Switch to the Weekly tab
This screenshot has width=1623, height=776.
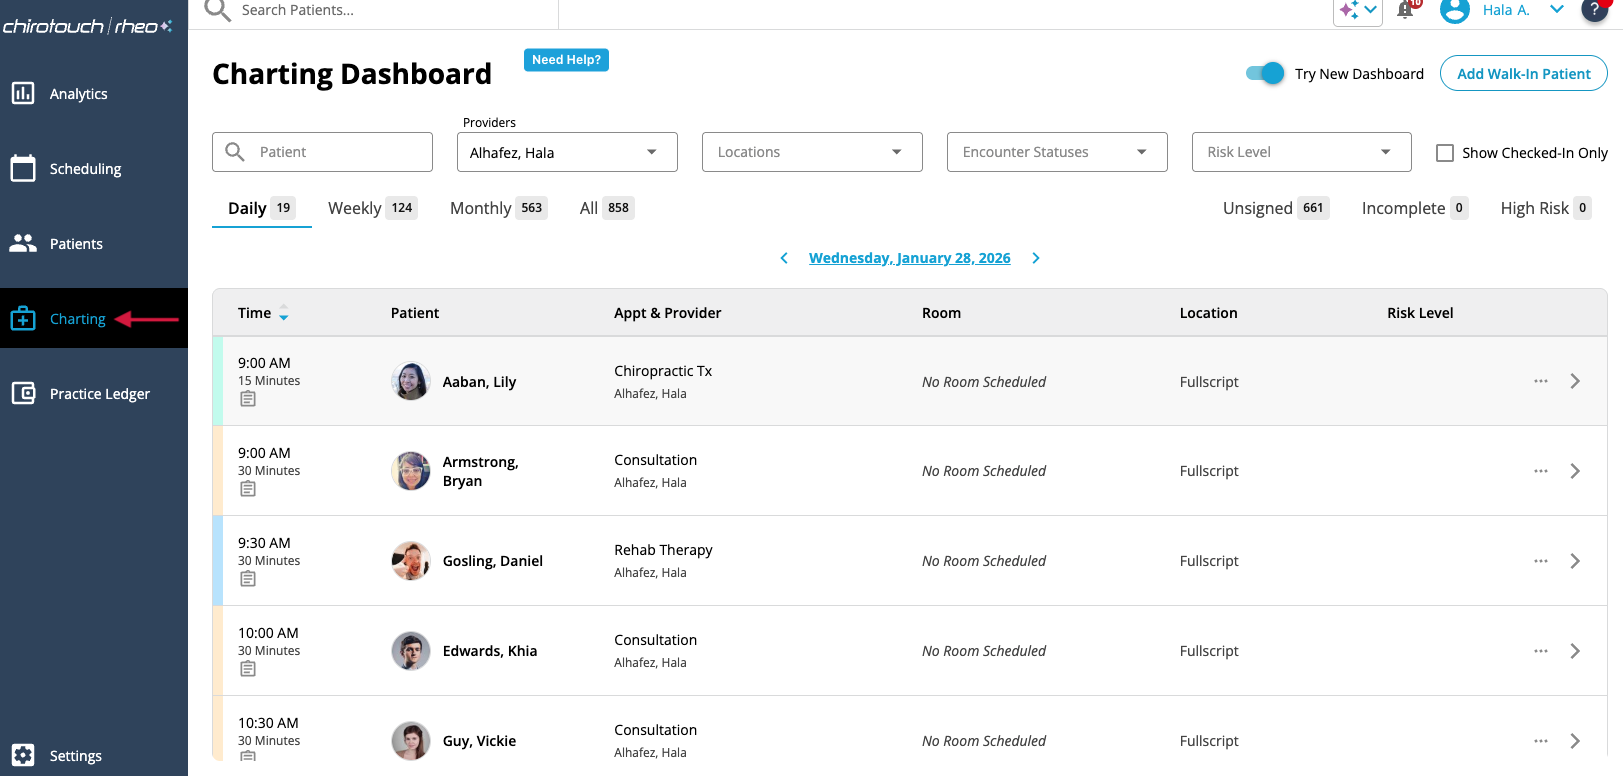[x=371, y=208]
